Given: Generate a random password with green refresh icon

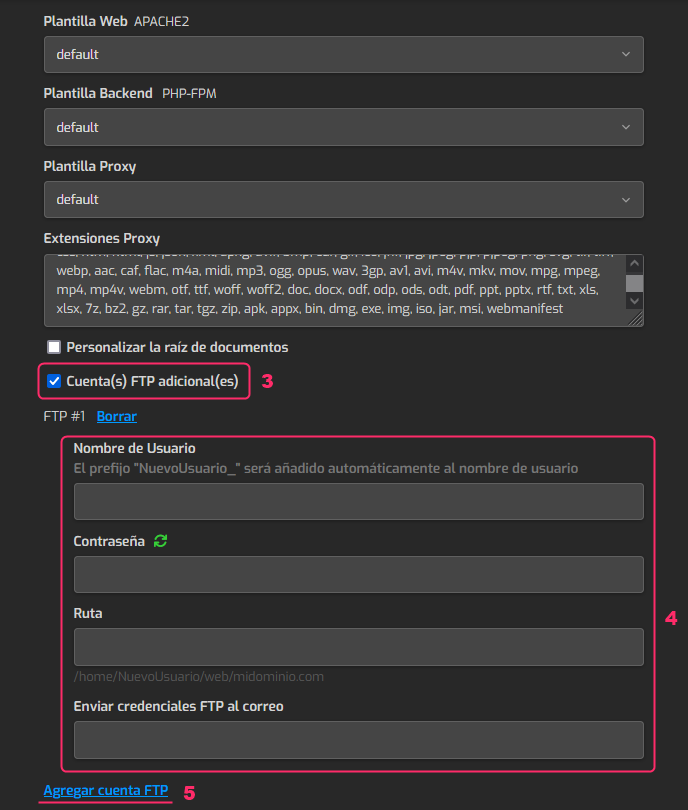Looking at the screenshot, I should pos(160,541).
